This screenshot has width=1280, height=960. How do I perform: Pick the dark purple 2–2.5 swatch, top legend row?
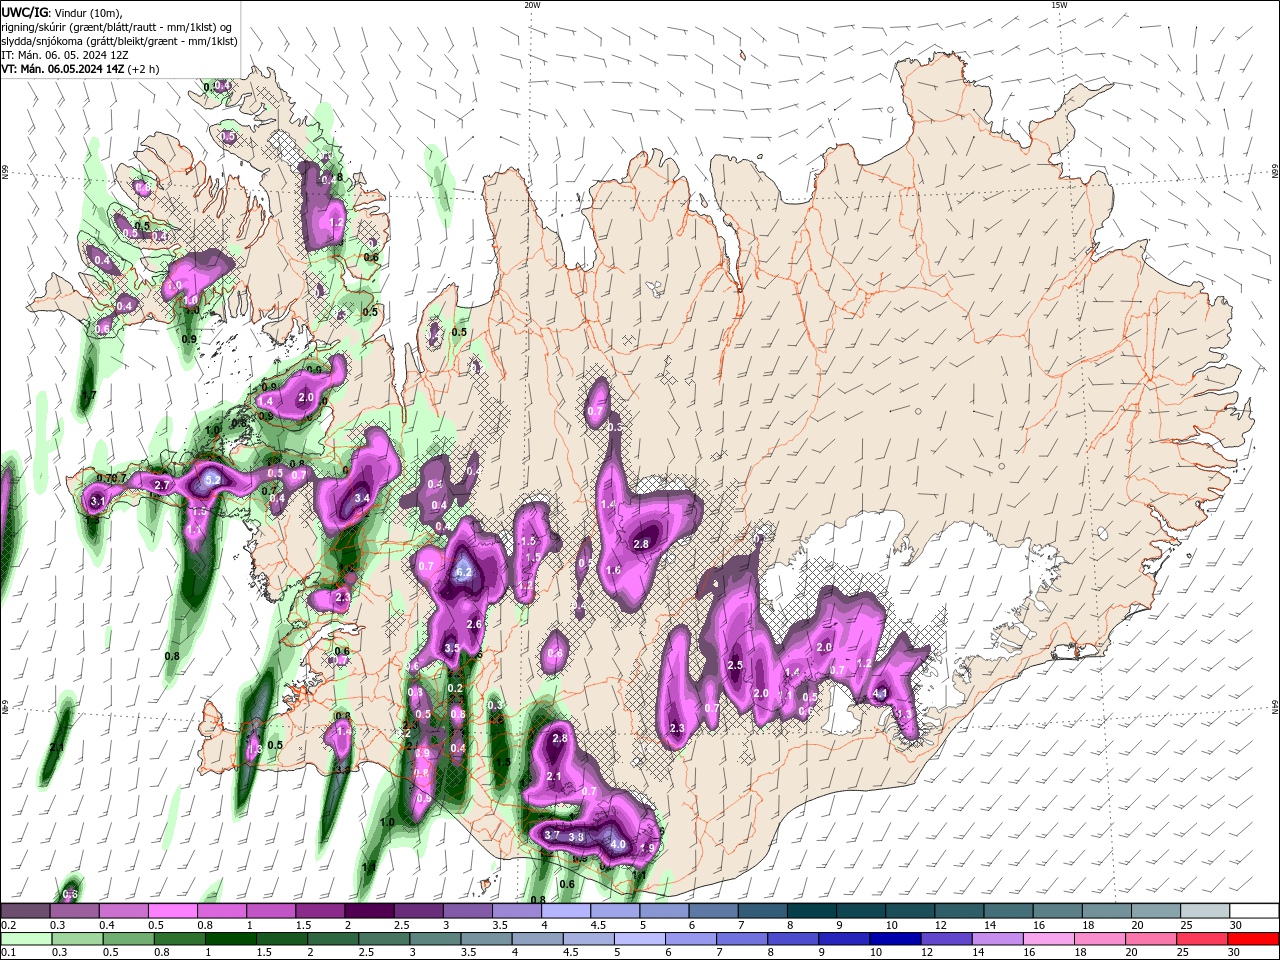click(x=368, y=911)
